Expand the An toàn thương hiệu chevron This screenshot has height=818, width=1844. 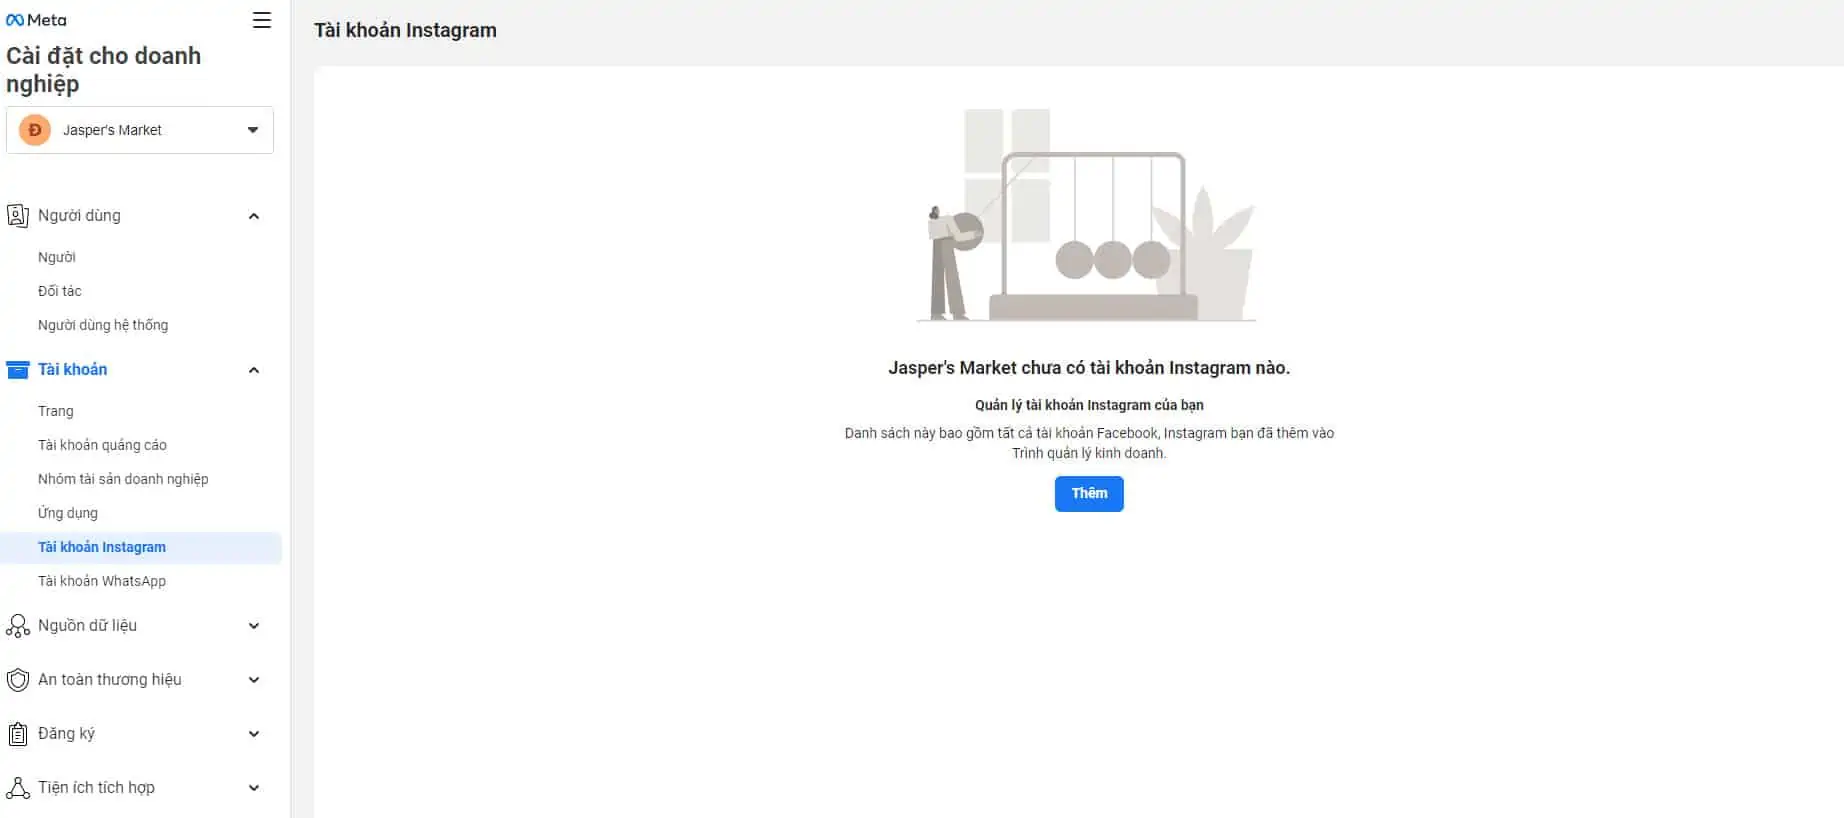(254, 680)
